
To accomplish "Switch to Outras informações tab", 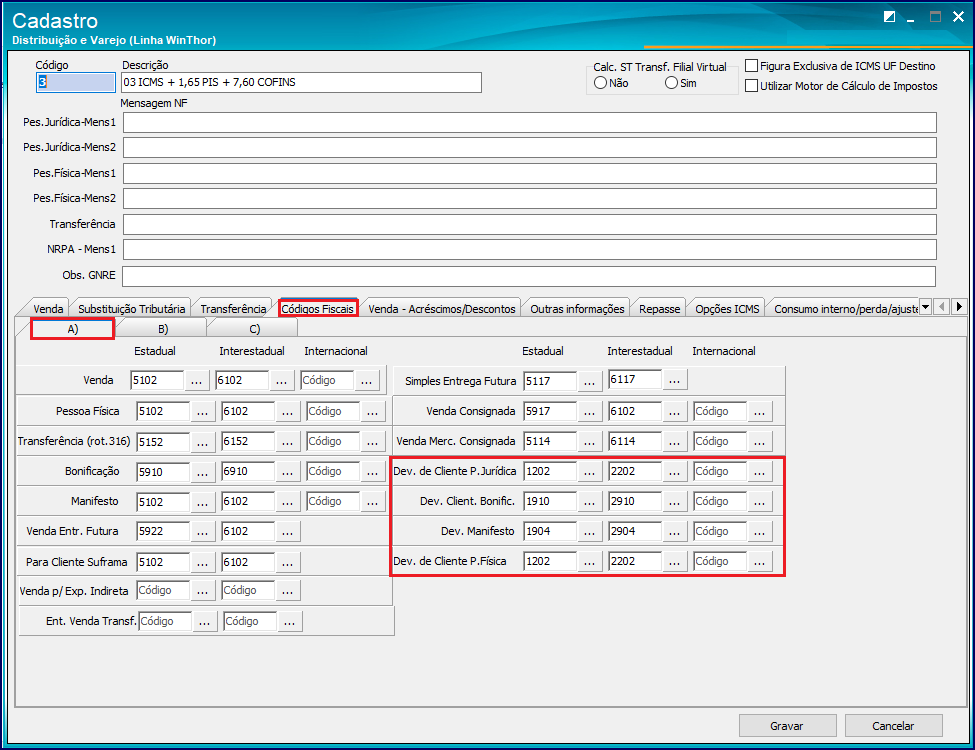I will pyautogui.click(x=577, y=308).
